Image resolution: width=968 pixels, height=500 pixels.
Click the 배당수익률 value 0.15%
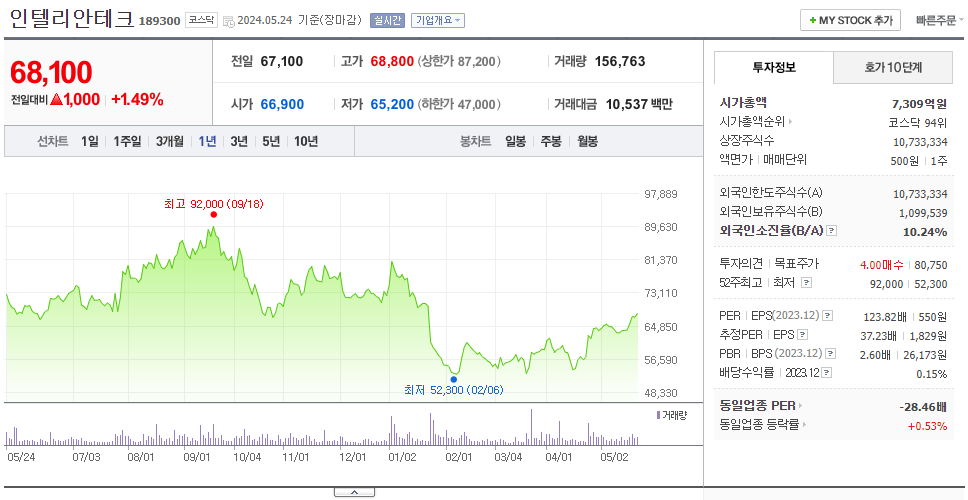click(x=932, y=374)
